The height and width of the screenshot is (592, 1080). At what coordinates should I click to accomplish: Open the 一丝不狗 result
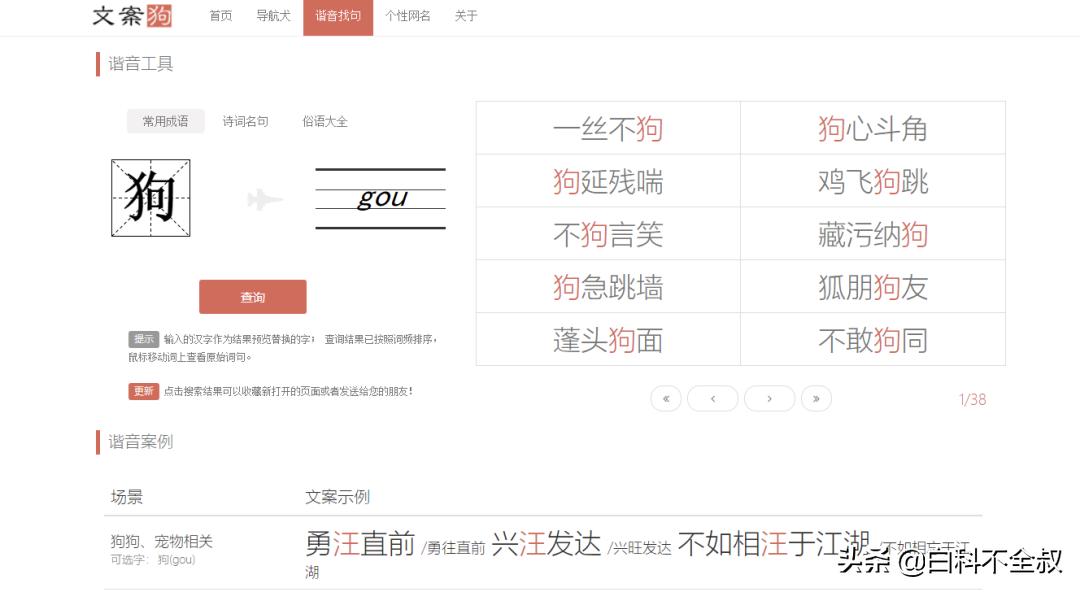click(608, 127)
